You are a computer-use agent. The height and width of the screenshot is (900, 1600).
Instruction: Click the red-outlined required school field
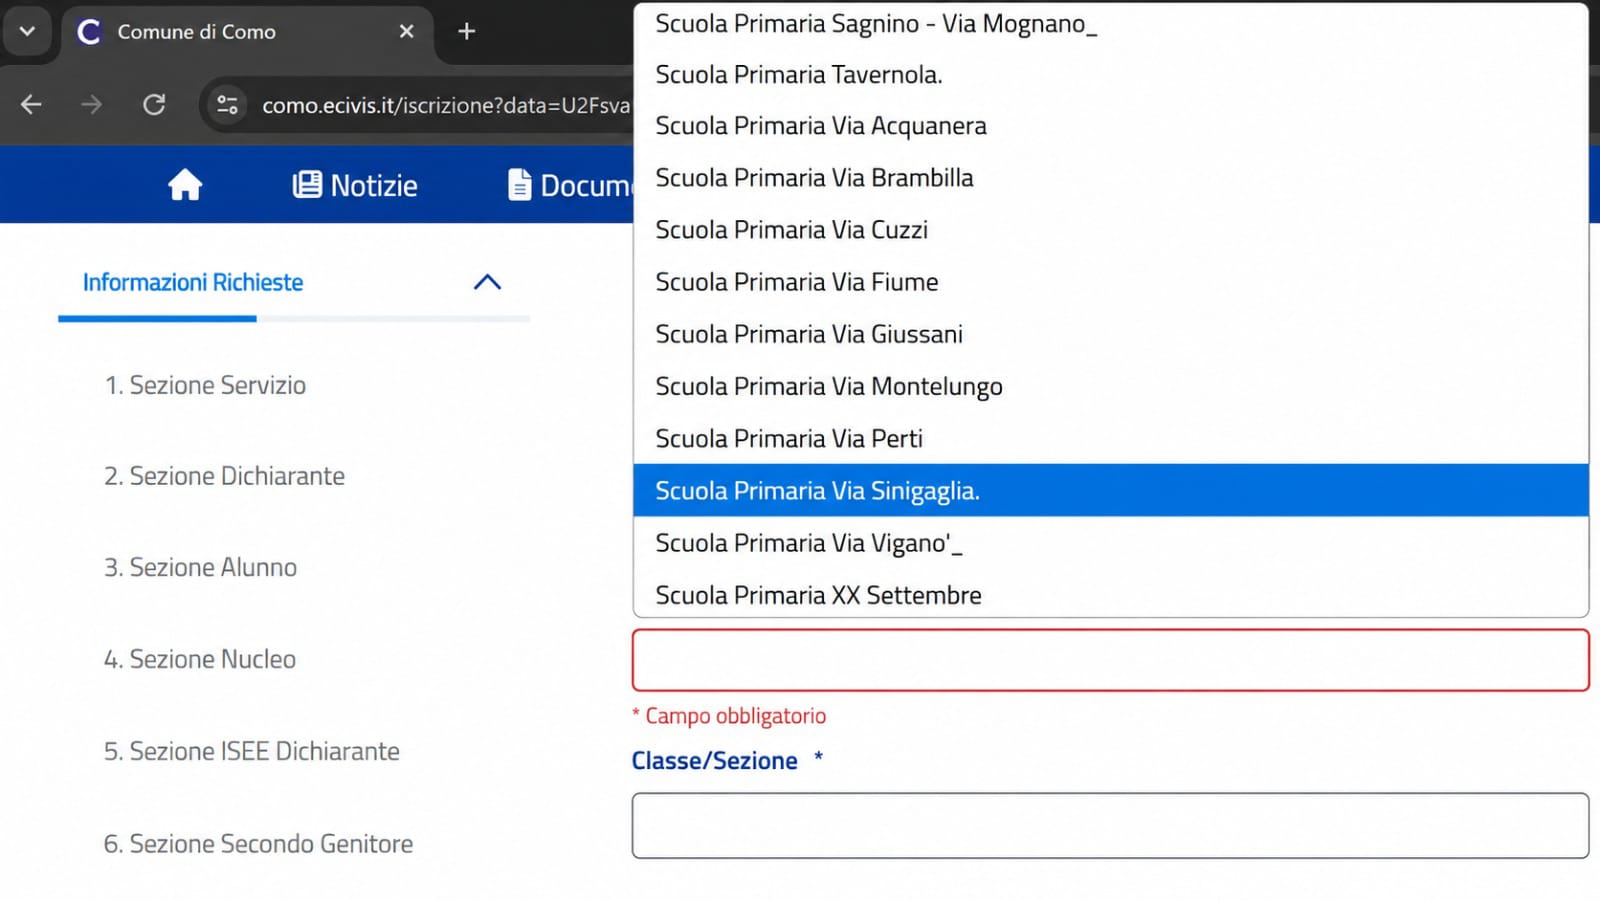point(1110,660)
